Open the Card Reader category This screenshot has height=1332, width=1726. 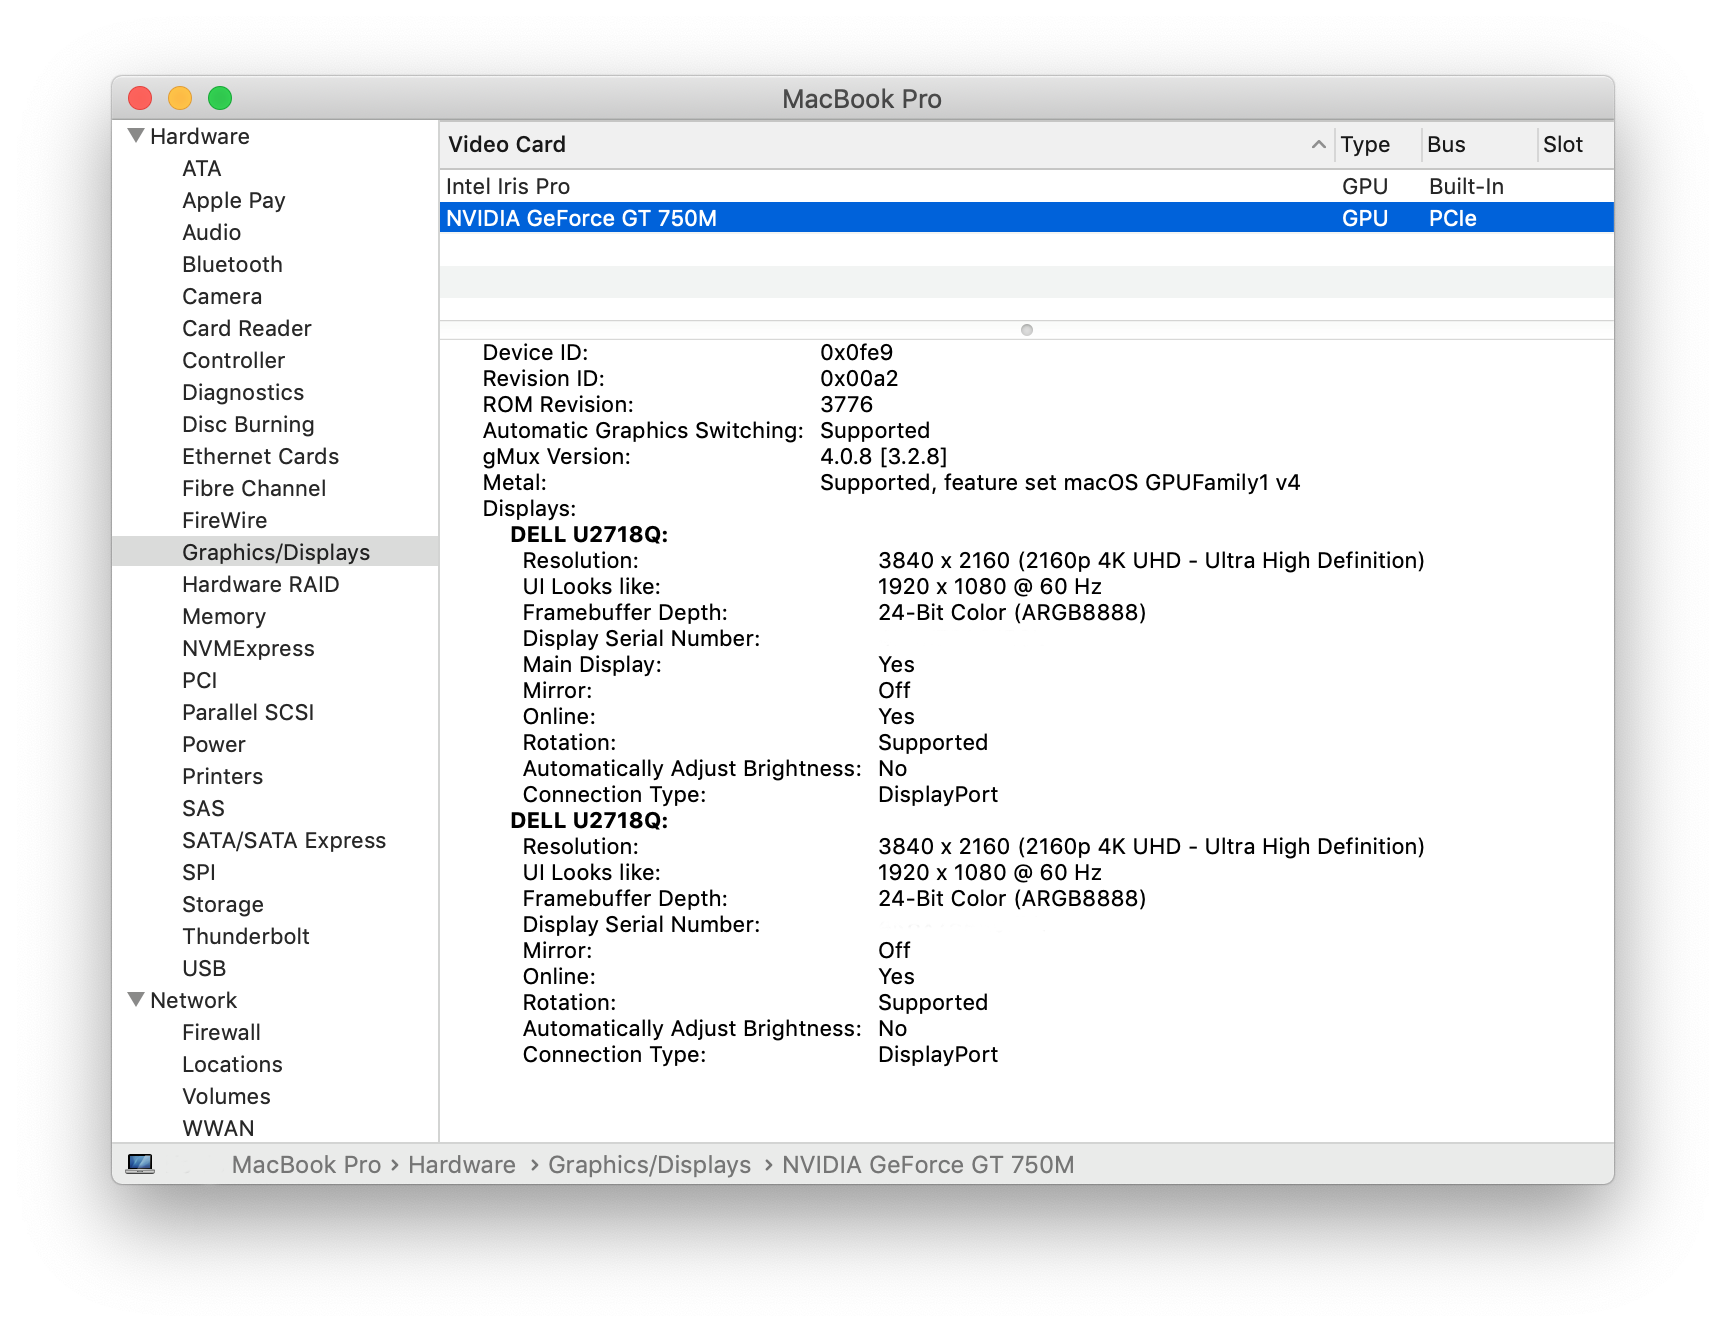(x=247, y=329)
